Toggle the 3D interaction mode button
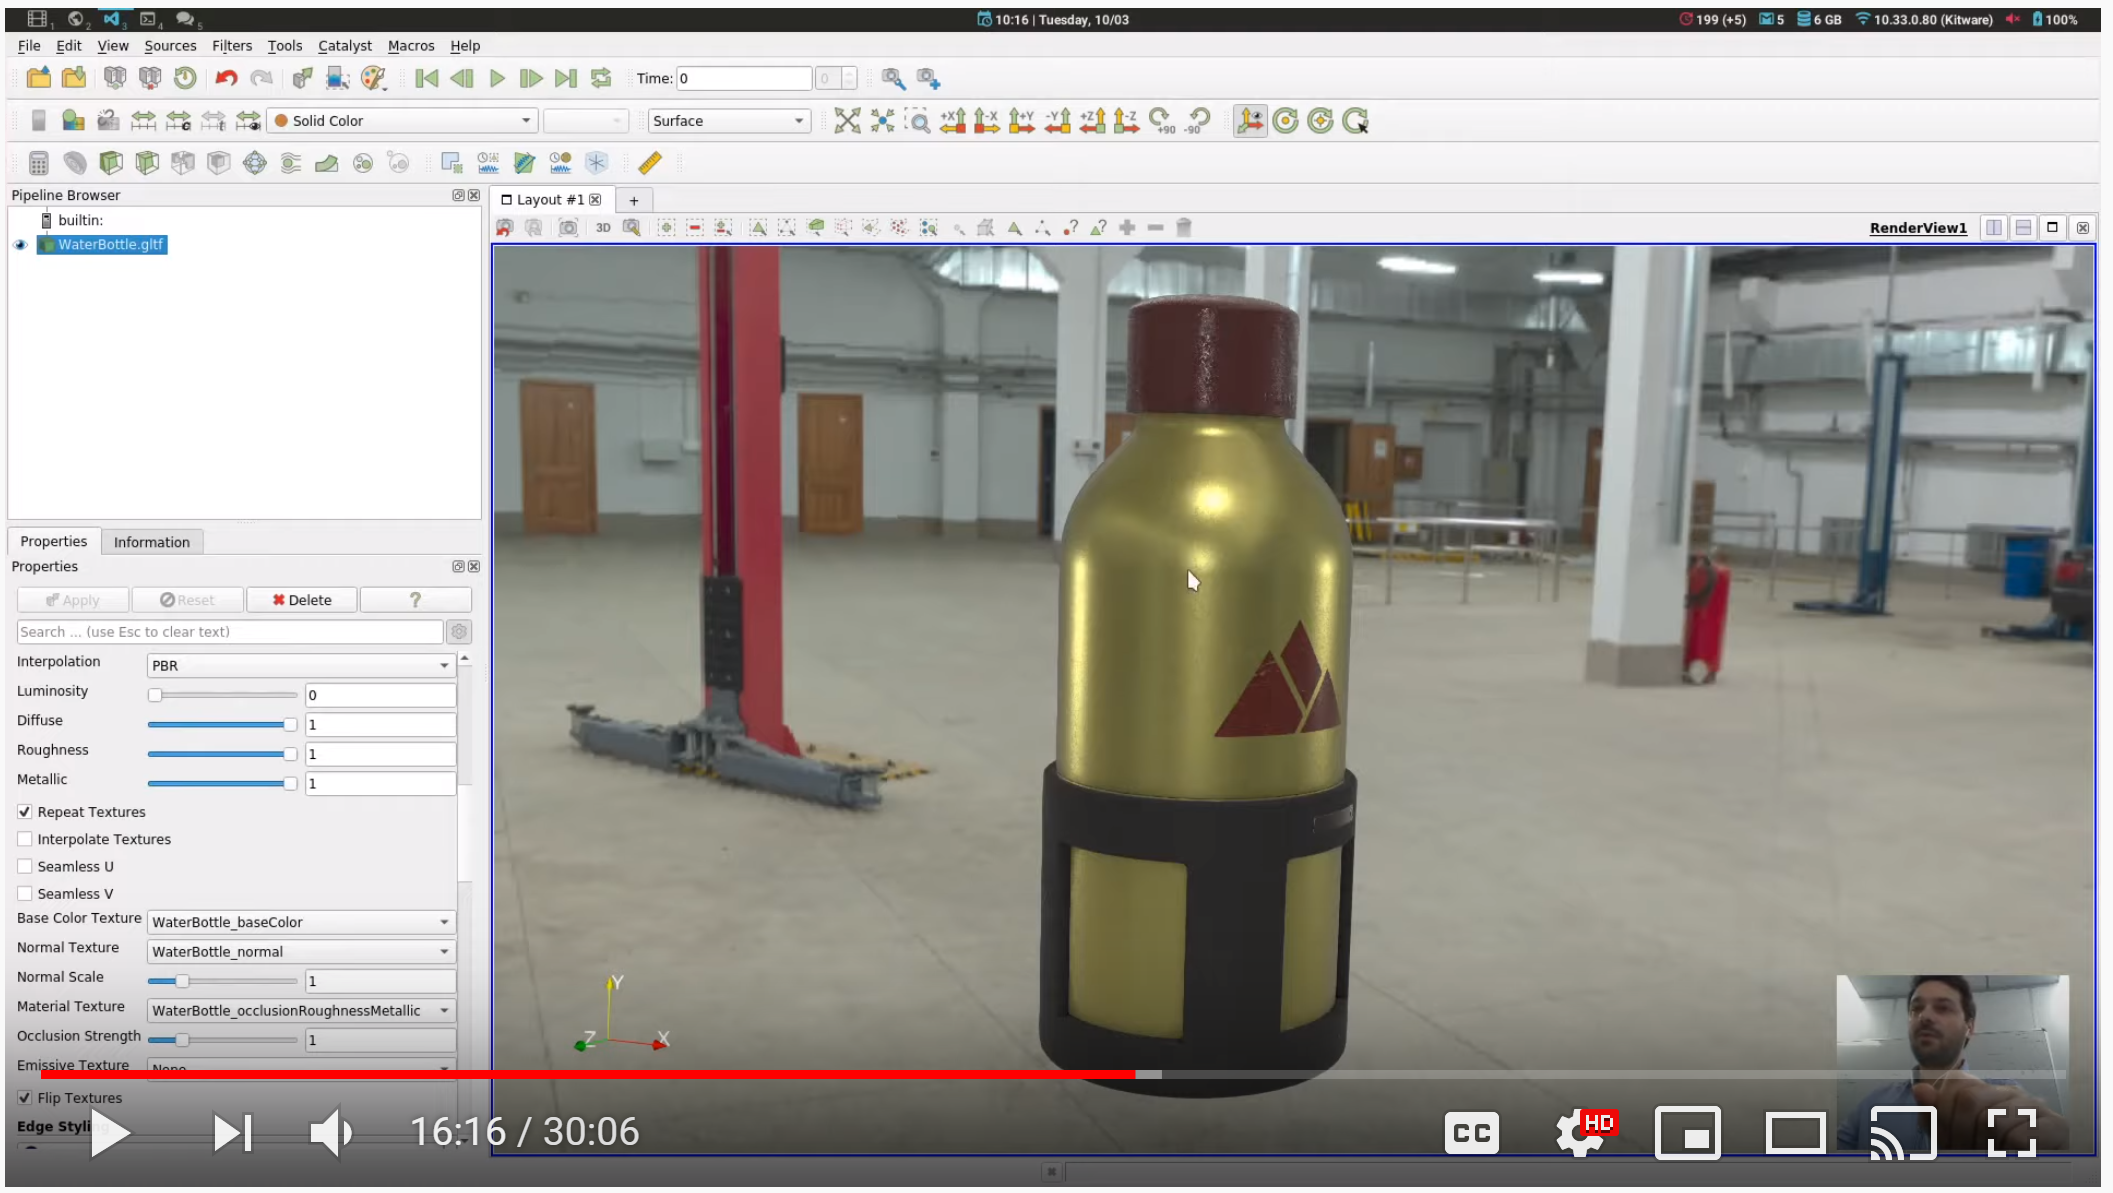 click(x=603, y=228)
